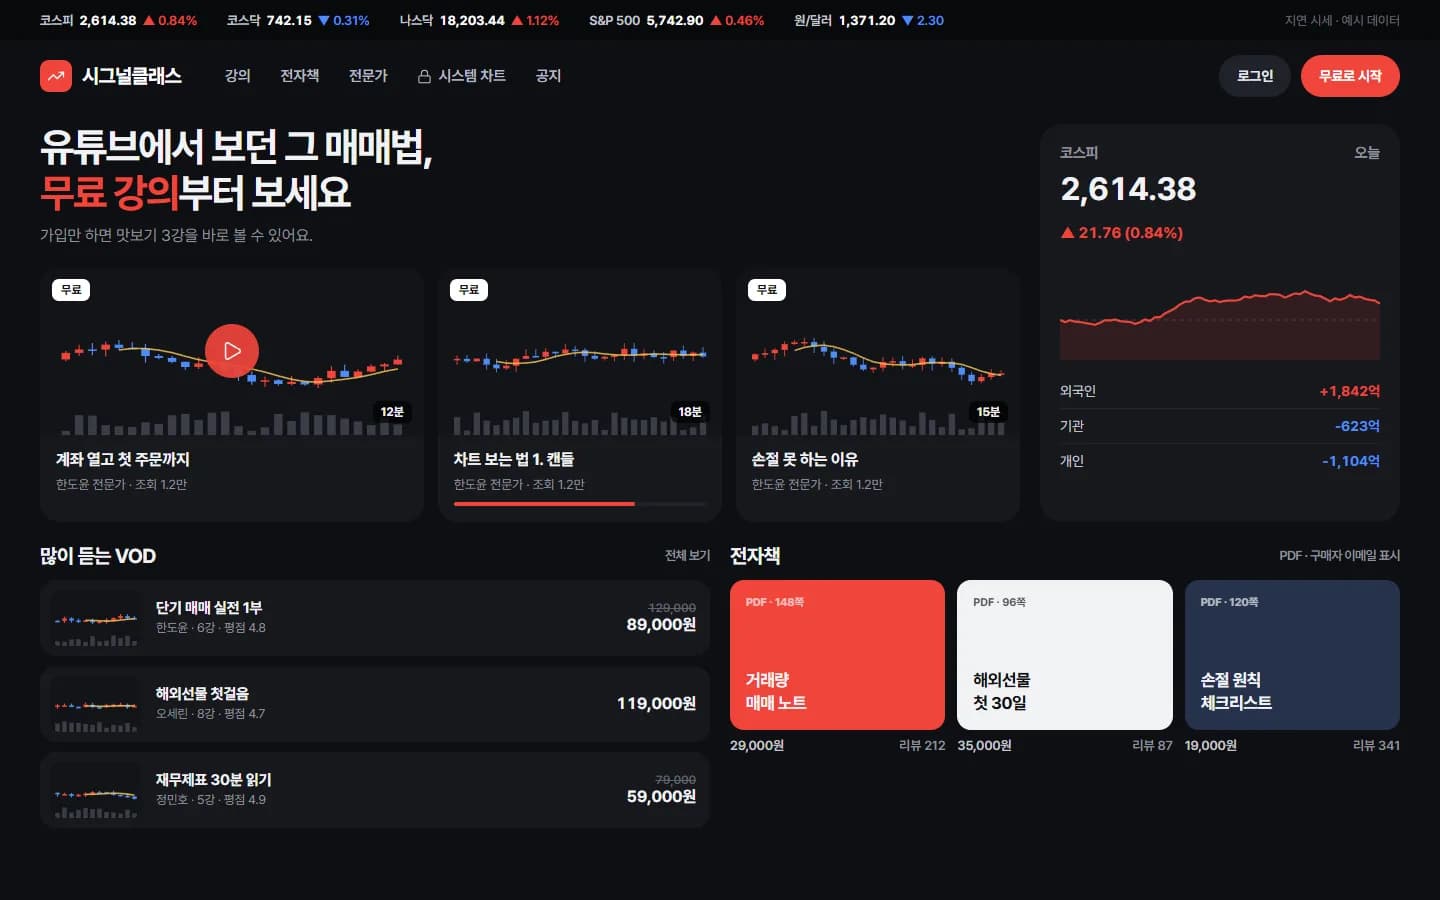This screenshot has width=1440, height=900.
Task: Open the red 거래량 매매 노트 ebook cover
Action: (x=837, y=655)
